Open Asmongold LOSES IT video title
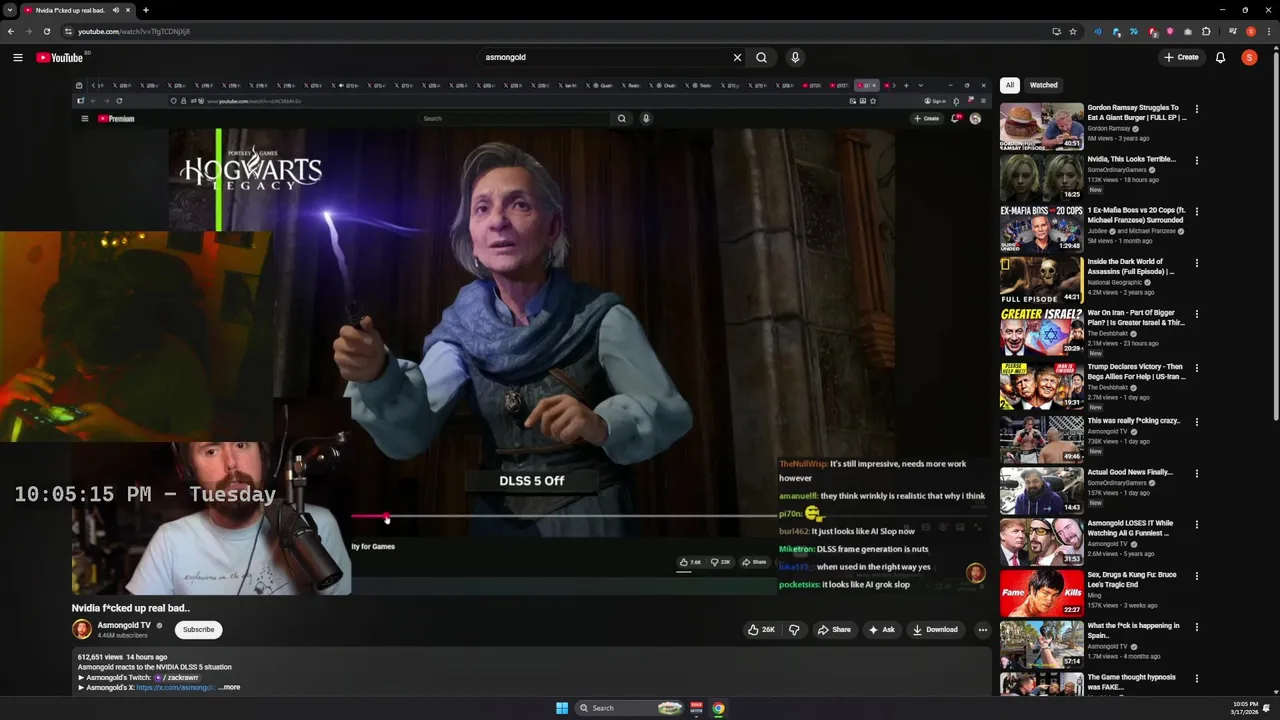Viewport: 1280px width, 720px height. click(1131, 527)
